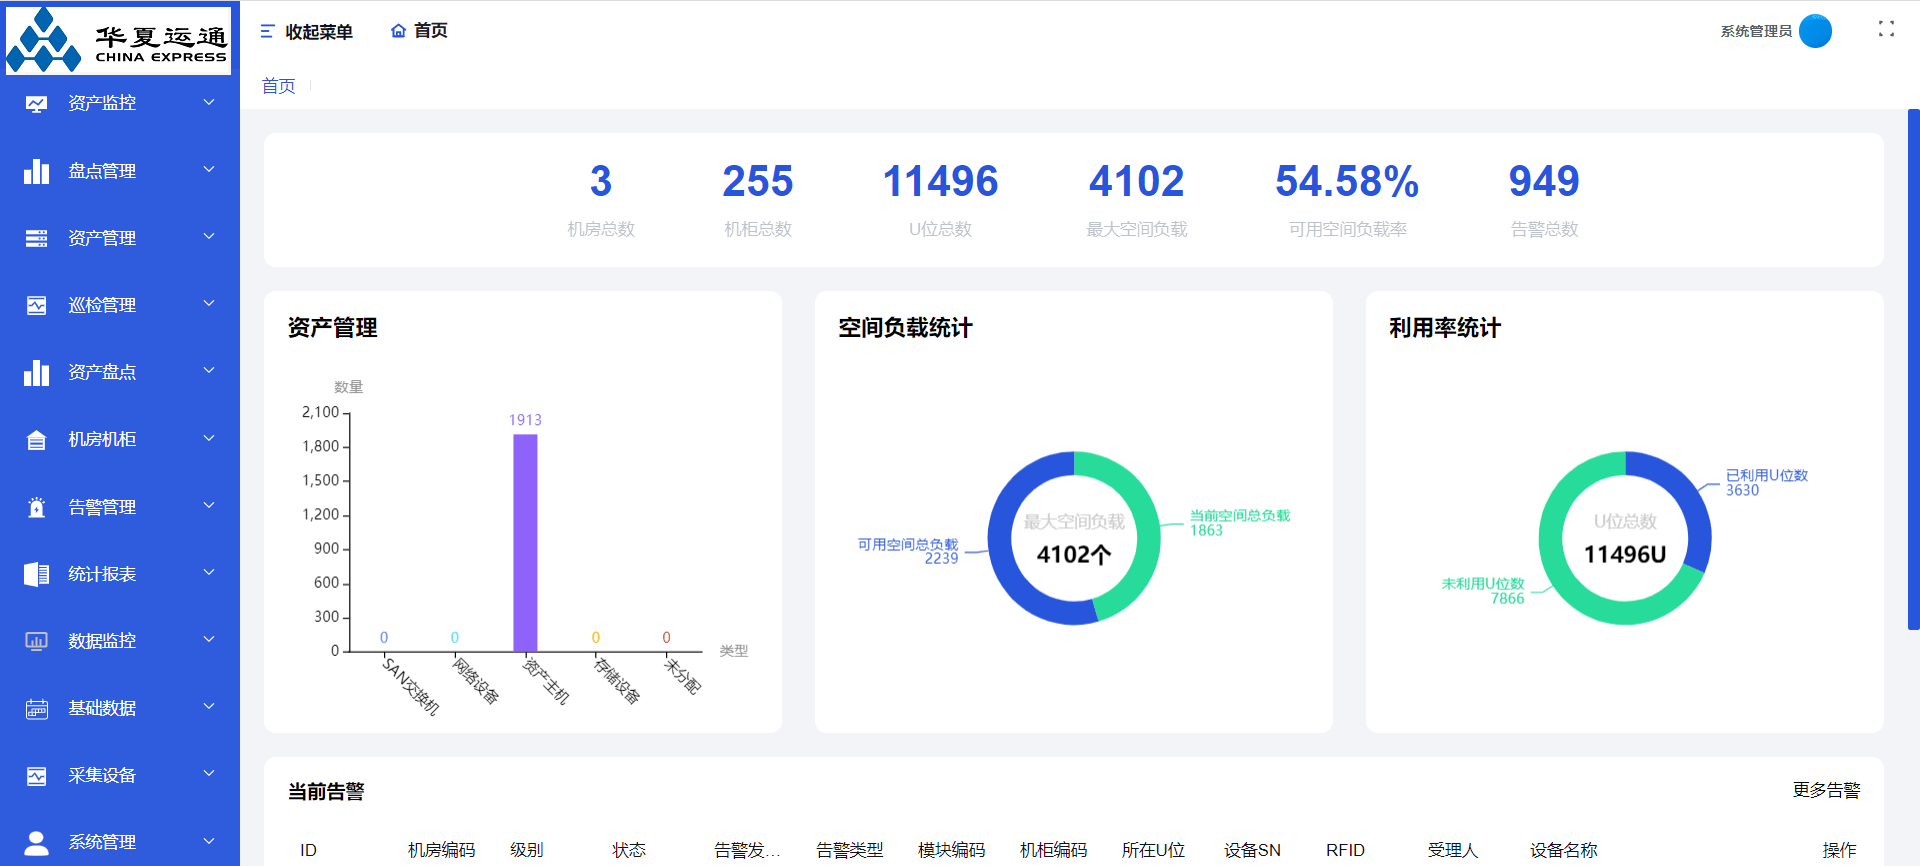Expand the 采集设备 menu chevron
Viewport: 1920px width, 866px height.
[209, 774]
